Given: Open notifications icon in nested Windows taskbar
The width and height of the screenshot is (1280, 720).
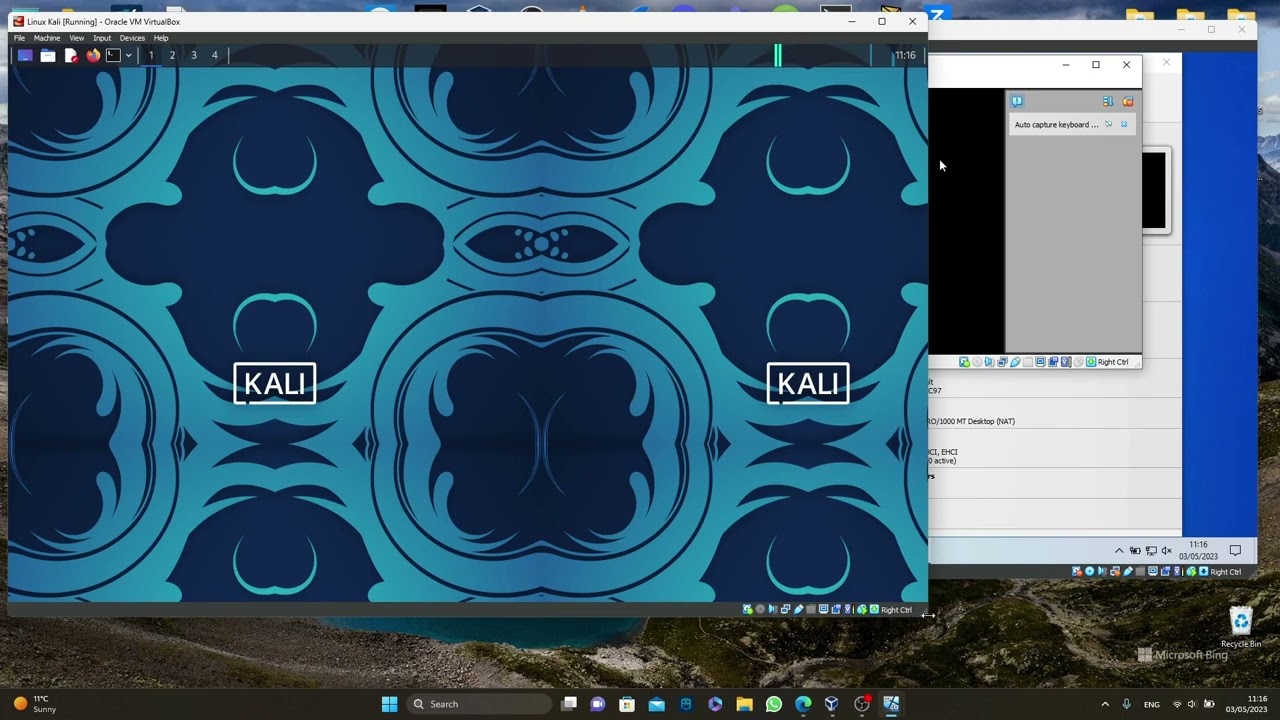Looking at the screenshot, I should click(1235, 550).
